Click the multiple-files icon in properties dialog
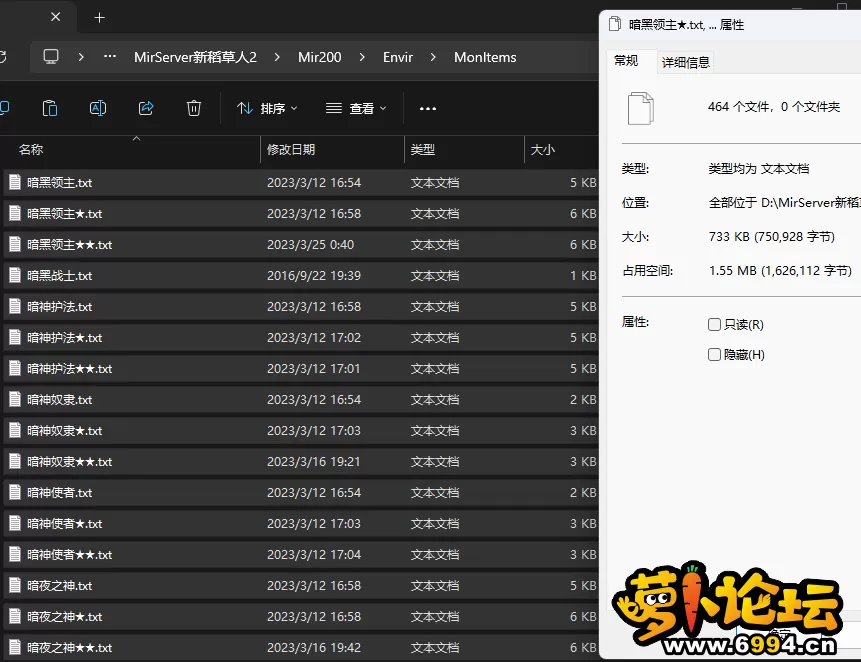 point(640,108)
